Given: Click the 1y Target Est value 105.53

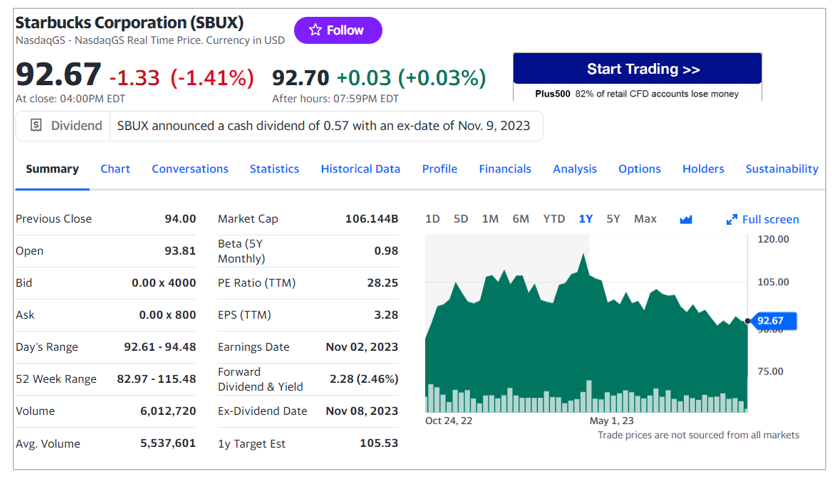Looking at the screenshot, I should pyautogui.click(x=379, y=443).
